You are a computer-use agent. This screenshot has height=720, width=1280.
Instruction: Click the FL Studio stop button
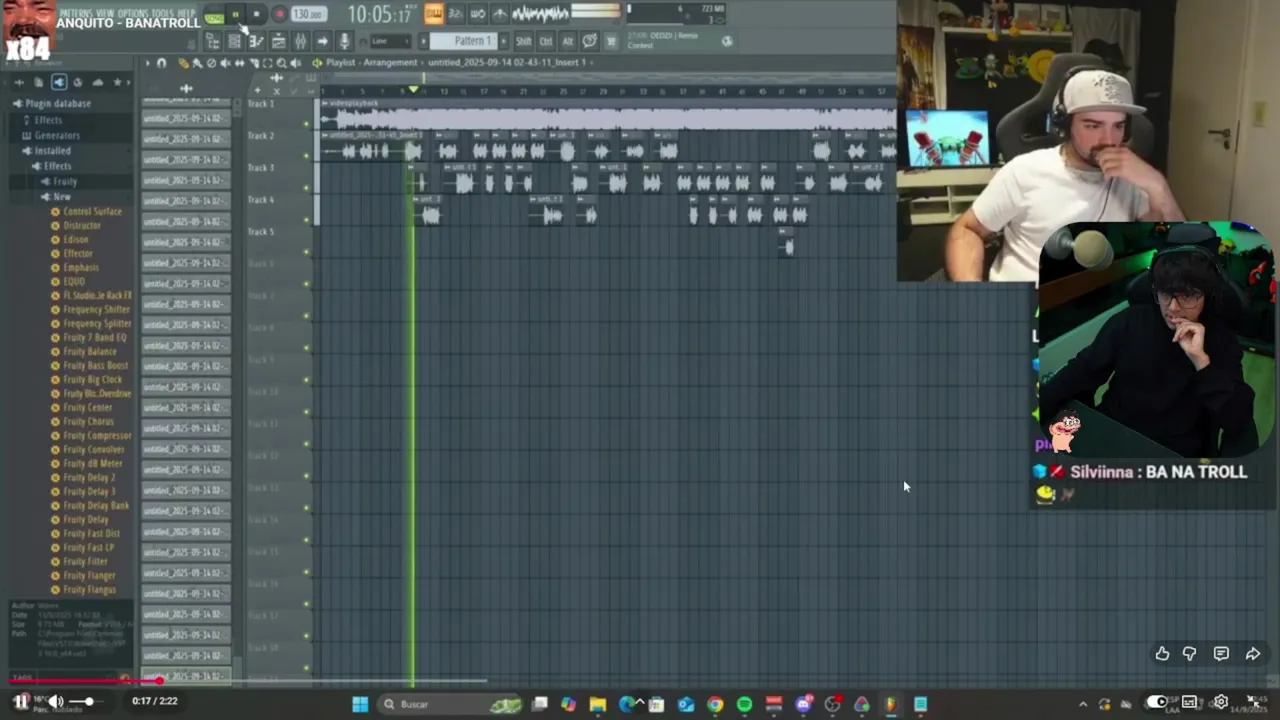(256, 14)
